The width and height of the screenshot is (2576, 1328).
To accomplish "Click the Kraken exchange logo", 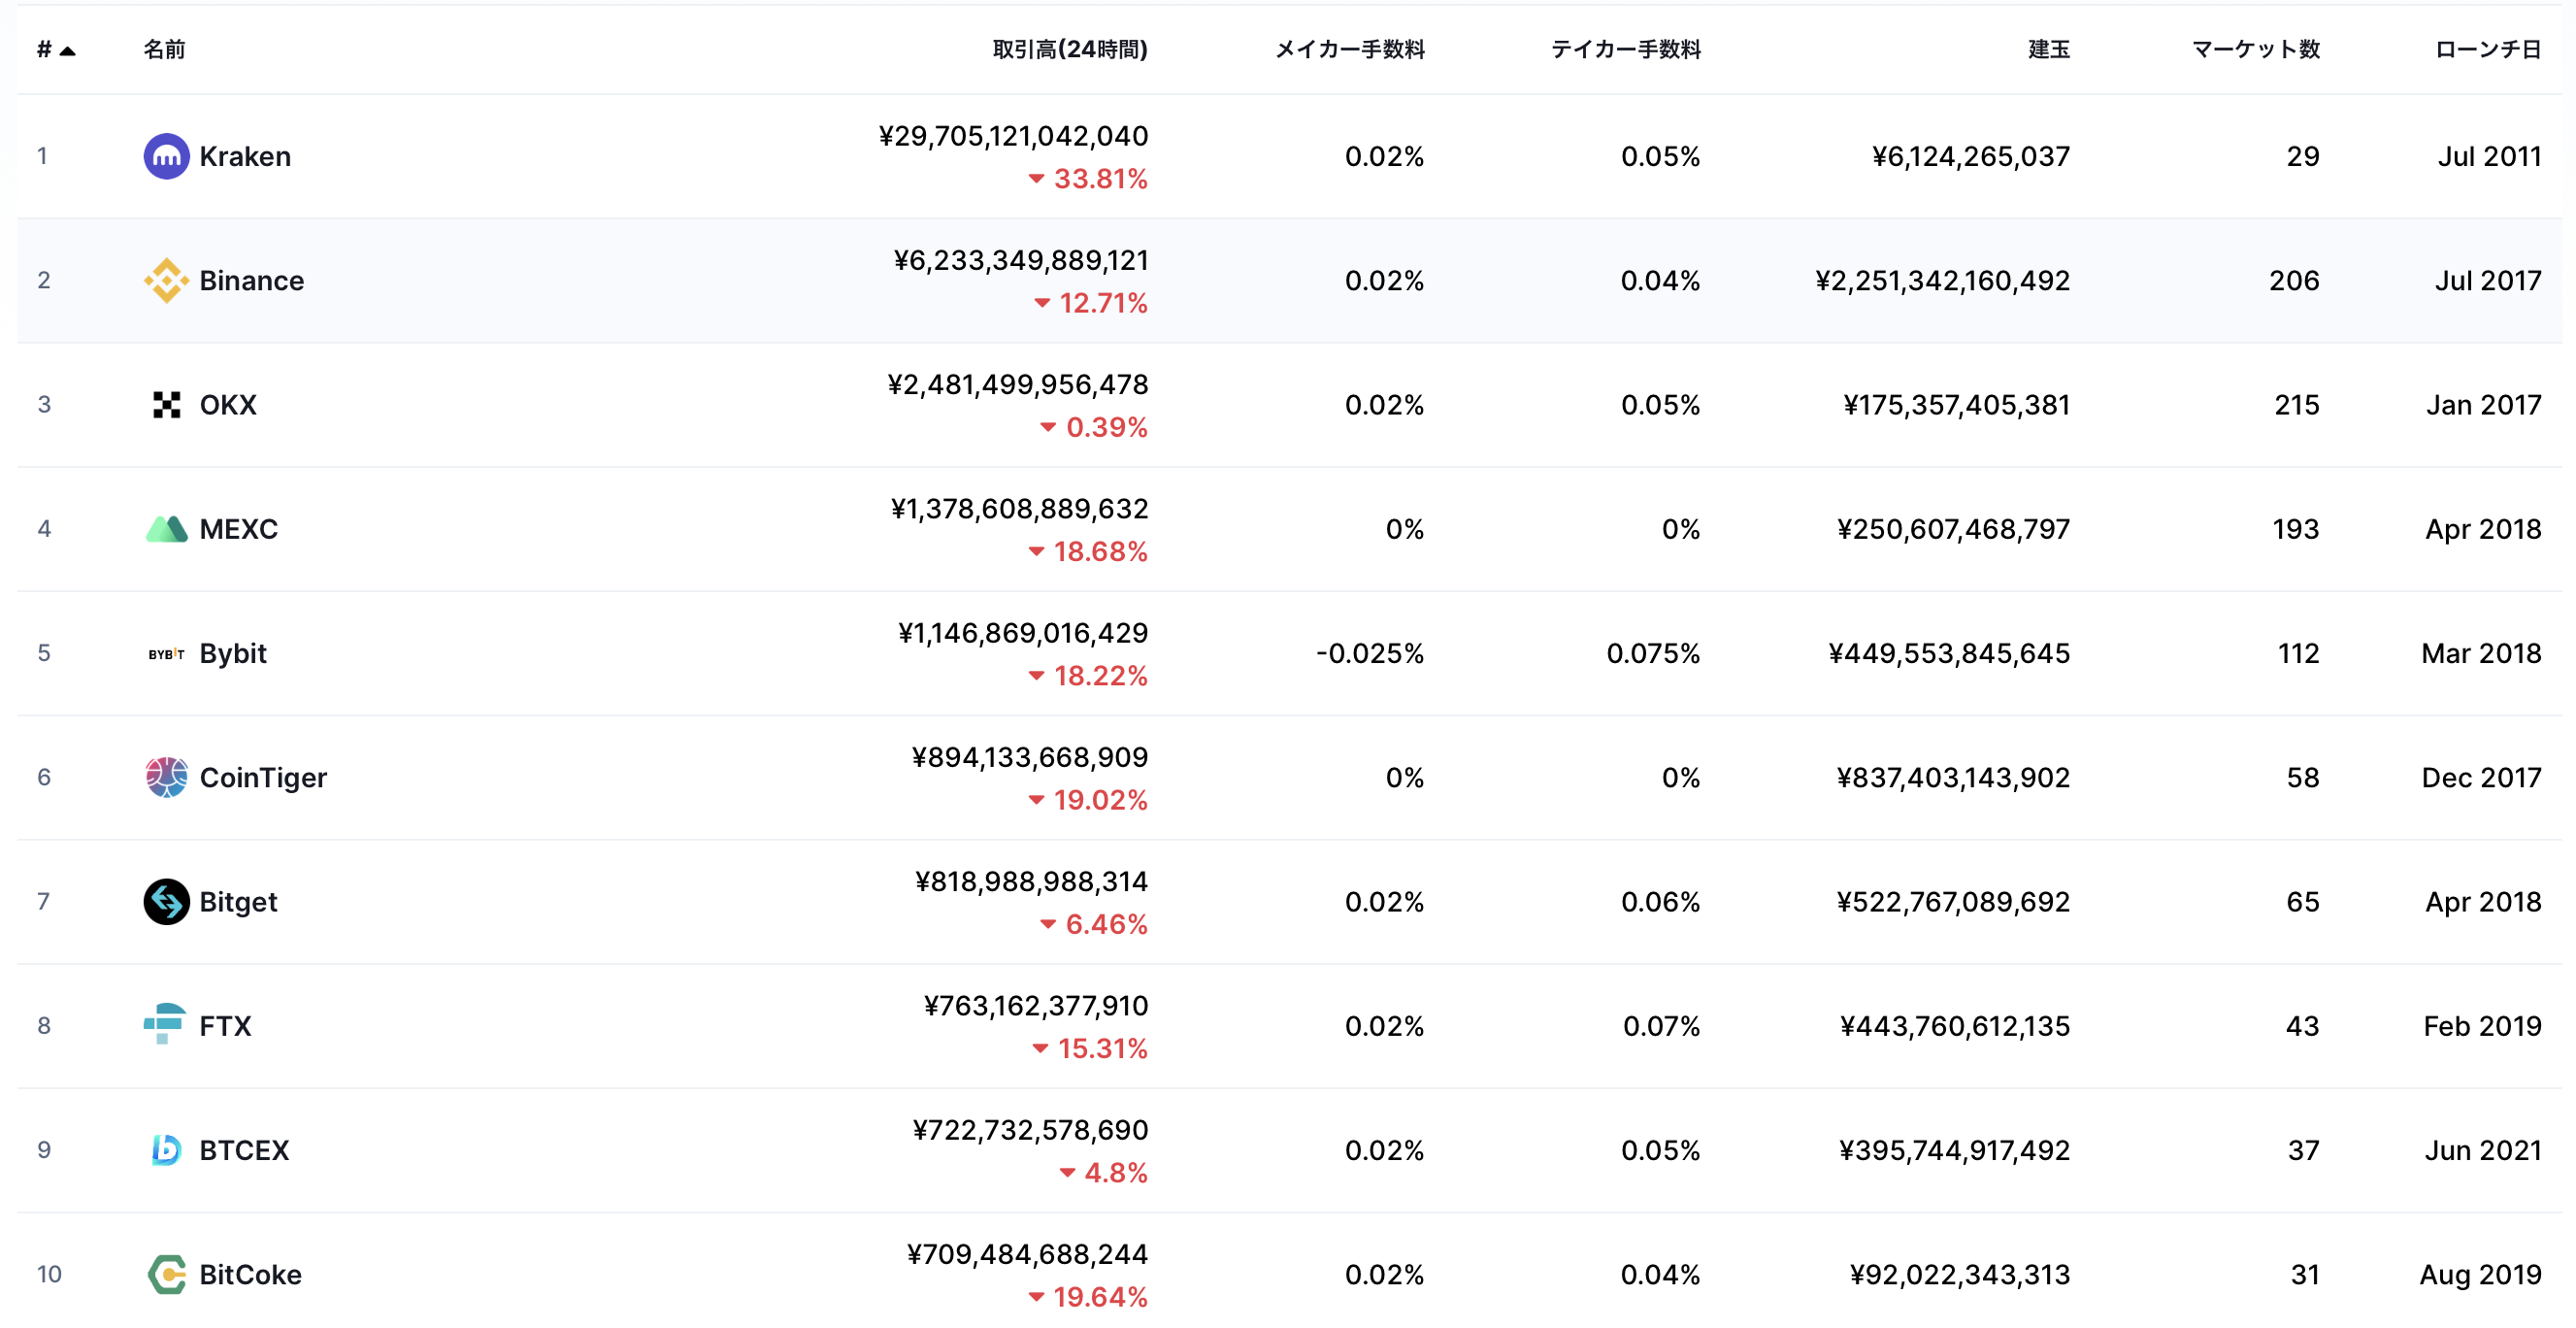I will point(166,156).
